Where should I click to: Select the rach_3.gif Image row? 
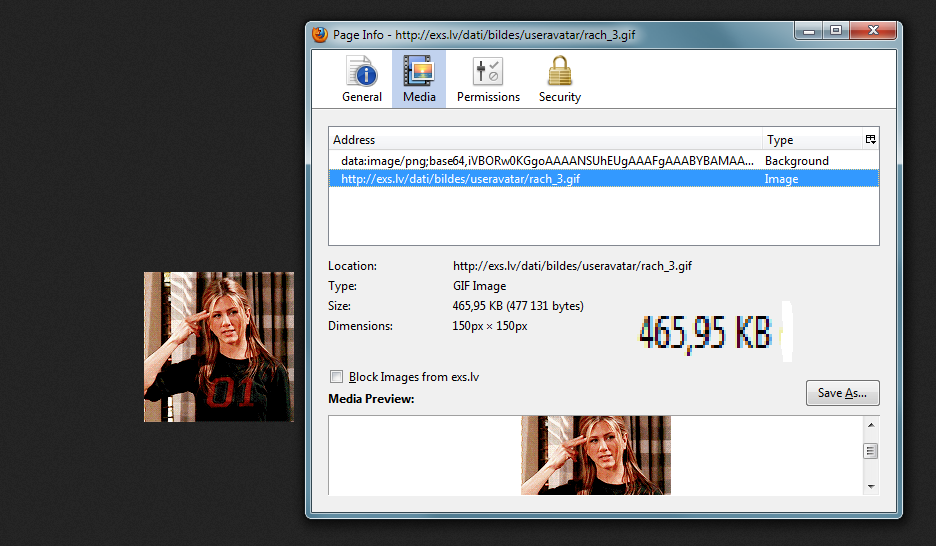coord(547,179)
